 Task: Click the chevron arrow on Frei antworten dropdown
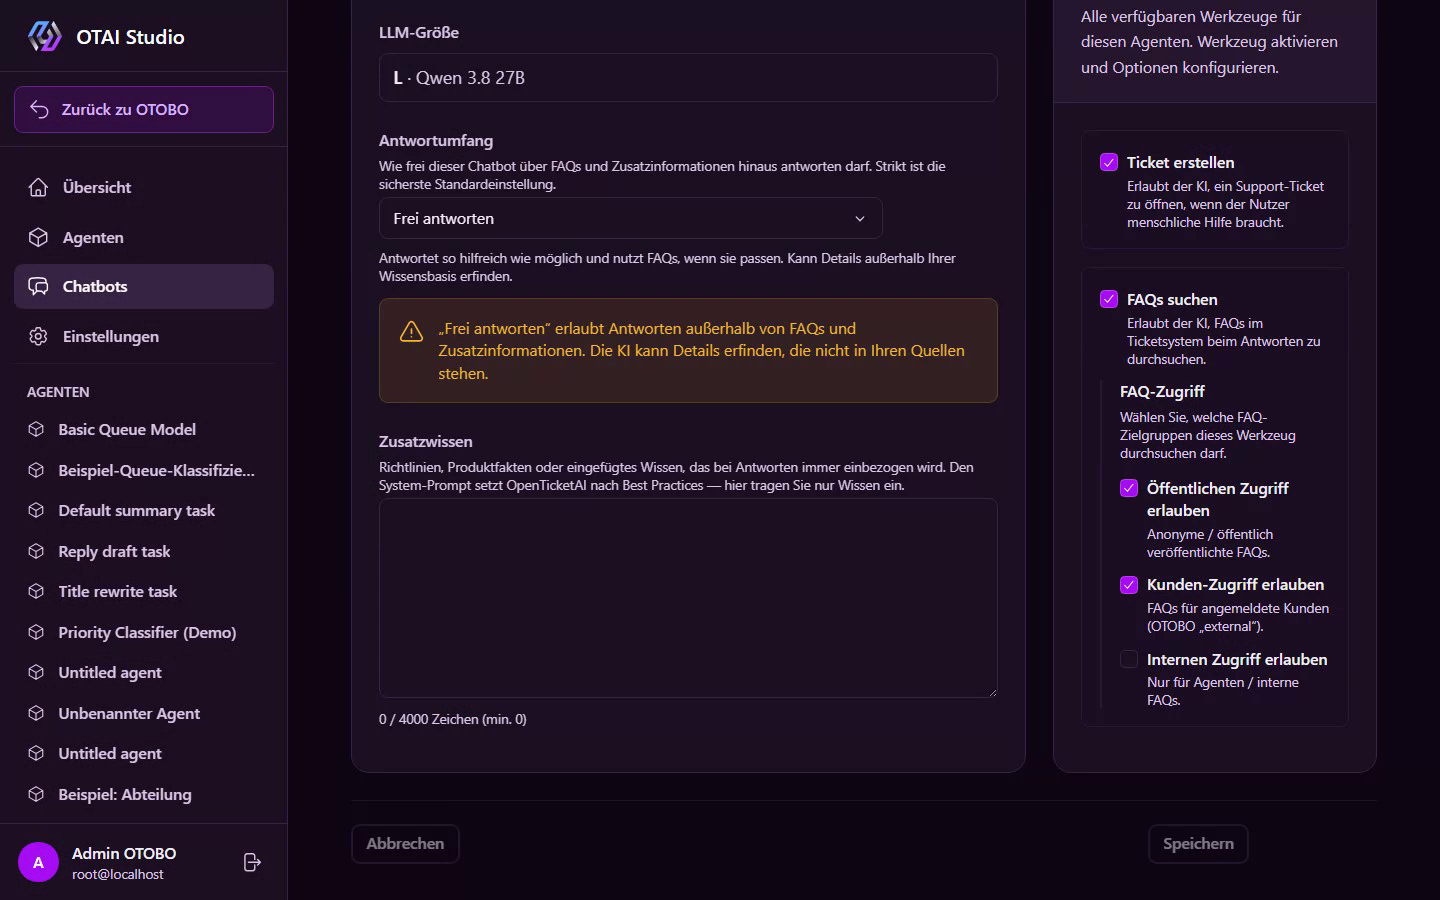(860, 218)
